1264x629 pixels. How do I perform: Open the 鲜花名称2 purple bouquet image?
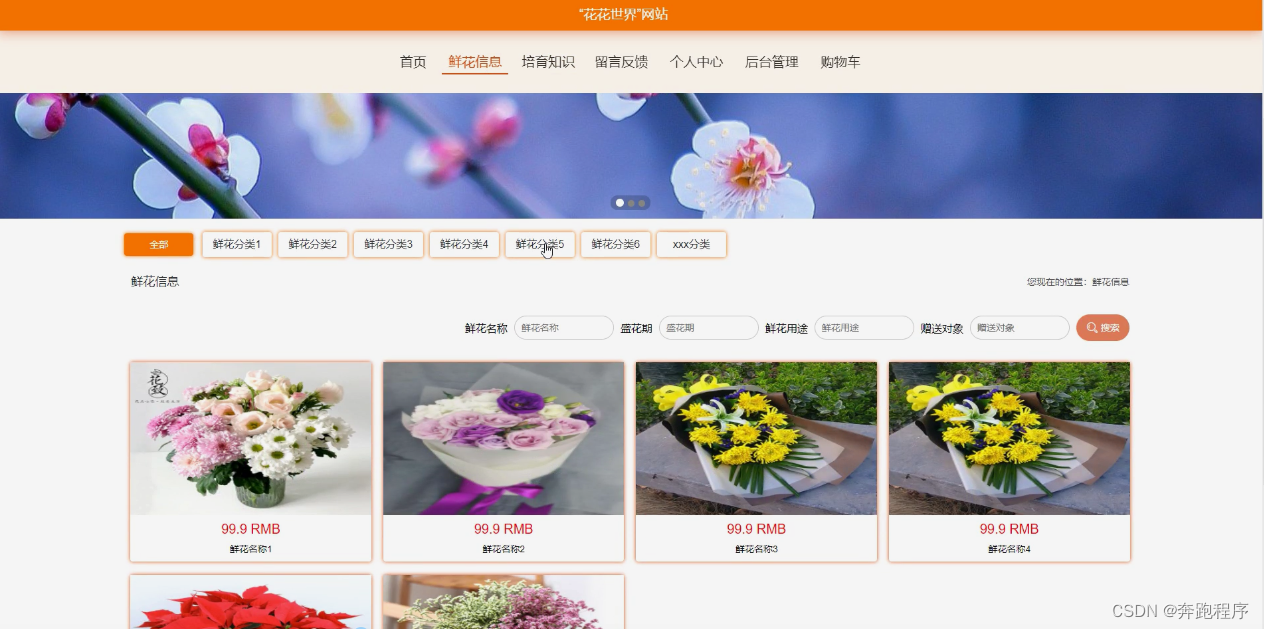tap(504, 438)
